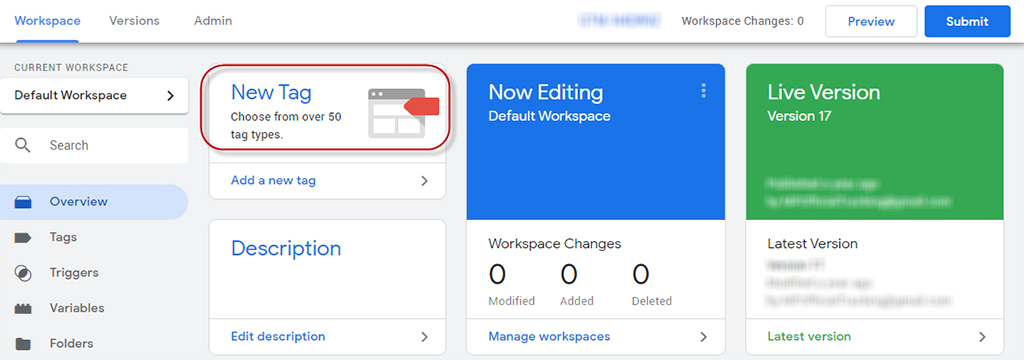Click the Preview button
Screen dimensions: 1024x360
tap(871, 22)
